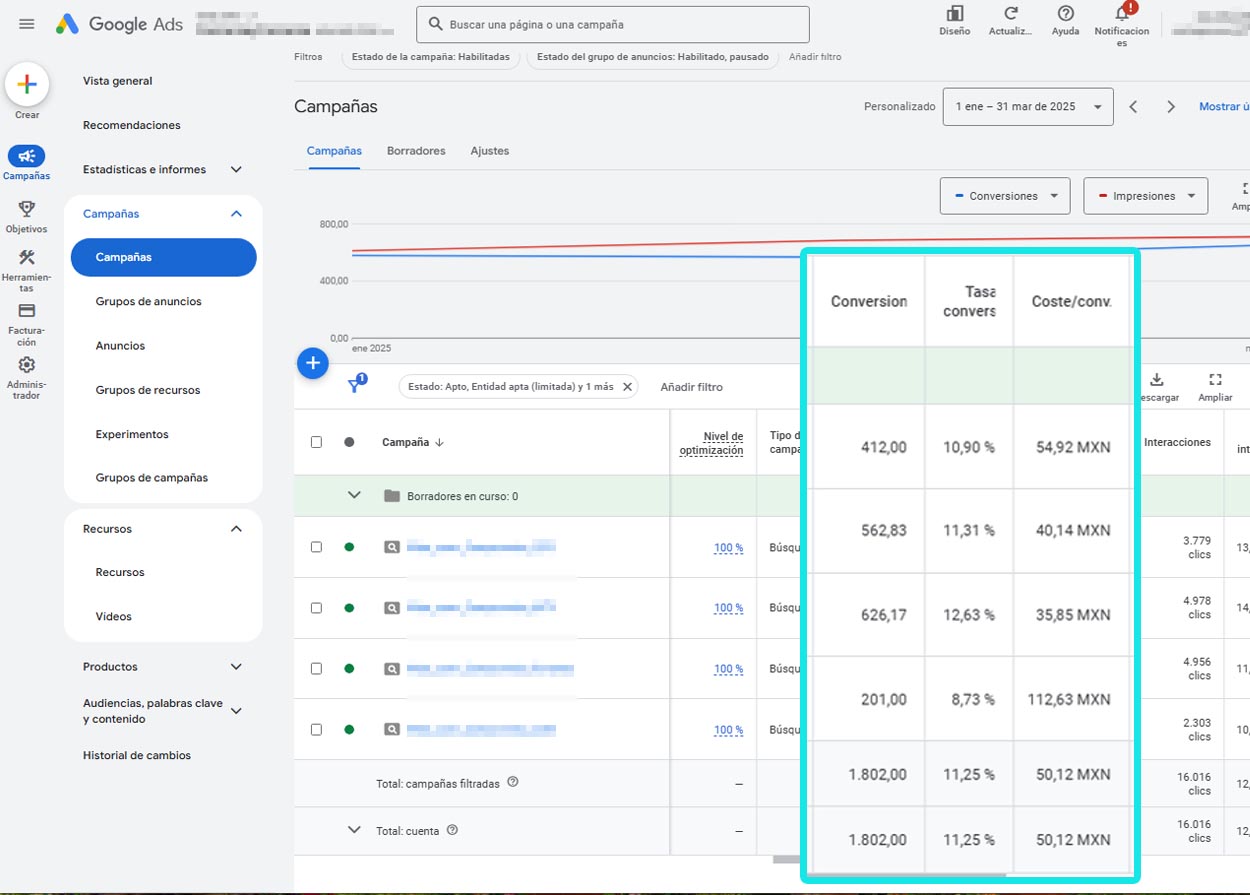Viewport: 1250px width, 895px height.
Task: Check the first campaign row checkbox
Action: 316,547
